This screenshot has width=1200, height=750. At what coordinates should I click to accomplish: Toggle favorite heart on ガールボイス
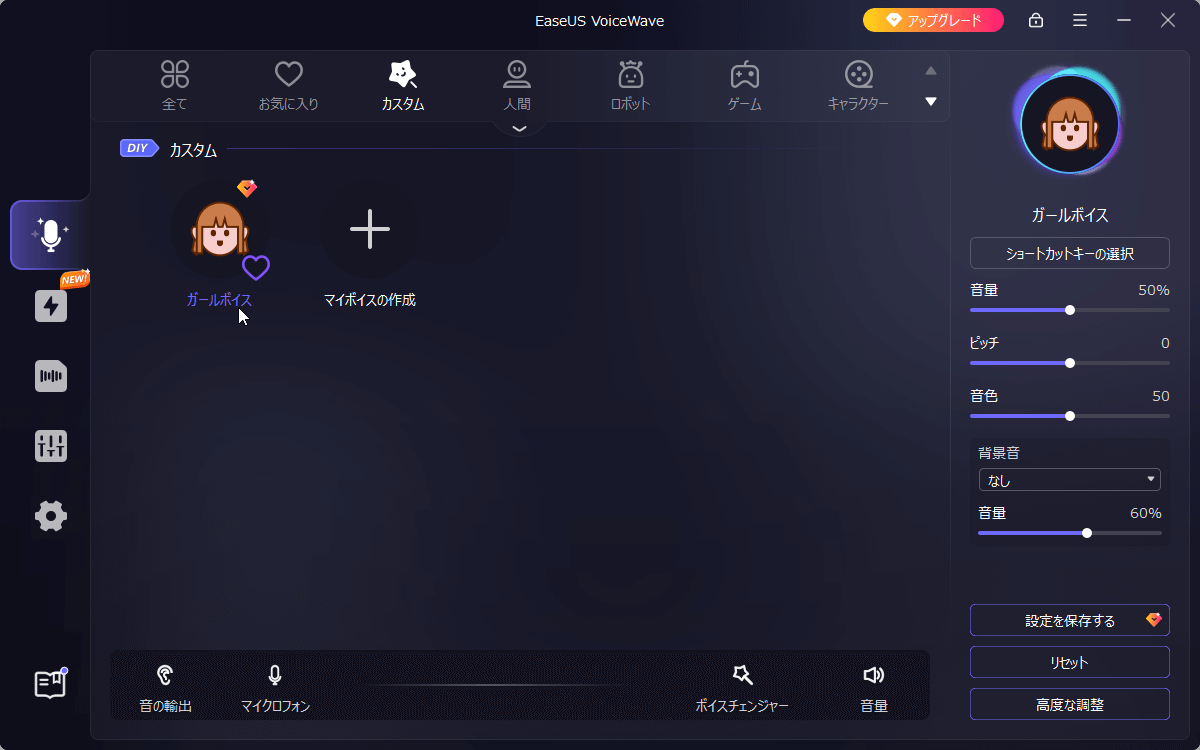(x=256, y=268)
